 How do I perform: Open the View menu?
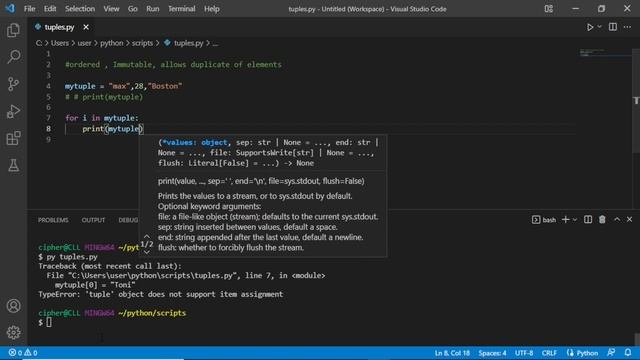click(111, 9)
